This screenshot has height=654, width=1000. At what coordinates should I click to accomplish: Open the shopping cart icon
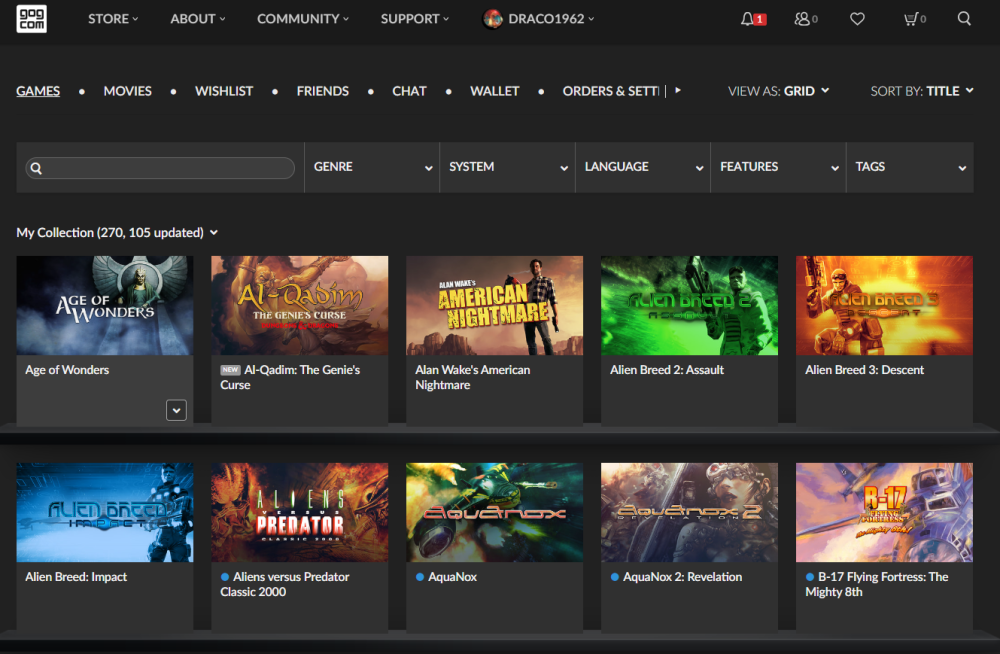911,19
